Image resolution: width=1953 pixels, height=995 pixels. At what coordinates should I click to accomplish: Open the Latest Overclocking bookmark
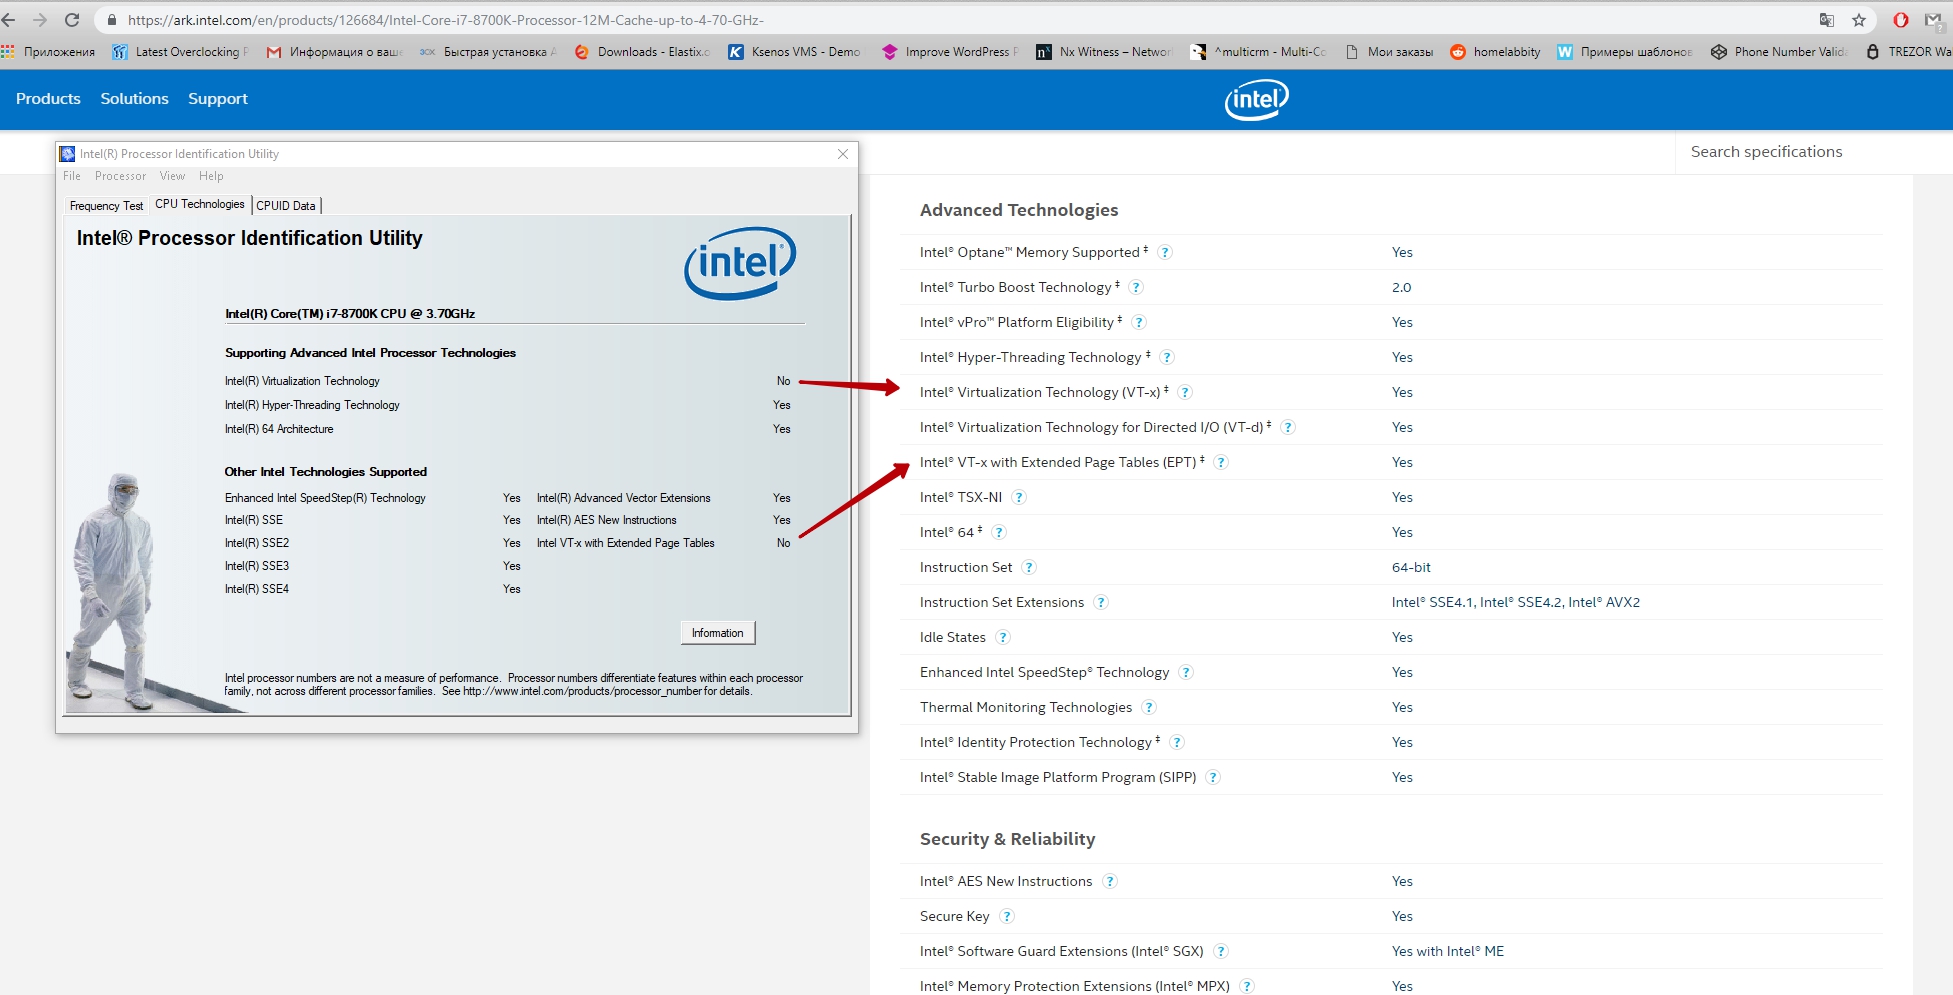pyautogui.click(x=180, y=52)
